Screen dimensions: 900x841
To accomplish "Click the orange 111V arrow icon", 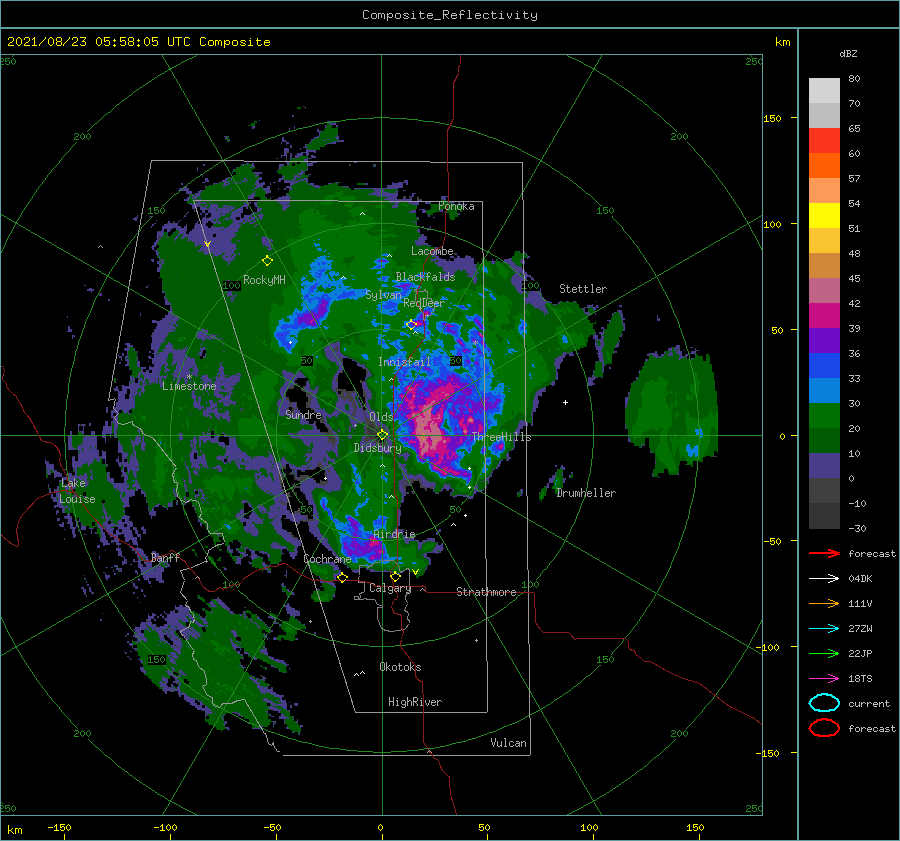I will click(x=824, y=603).
